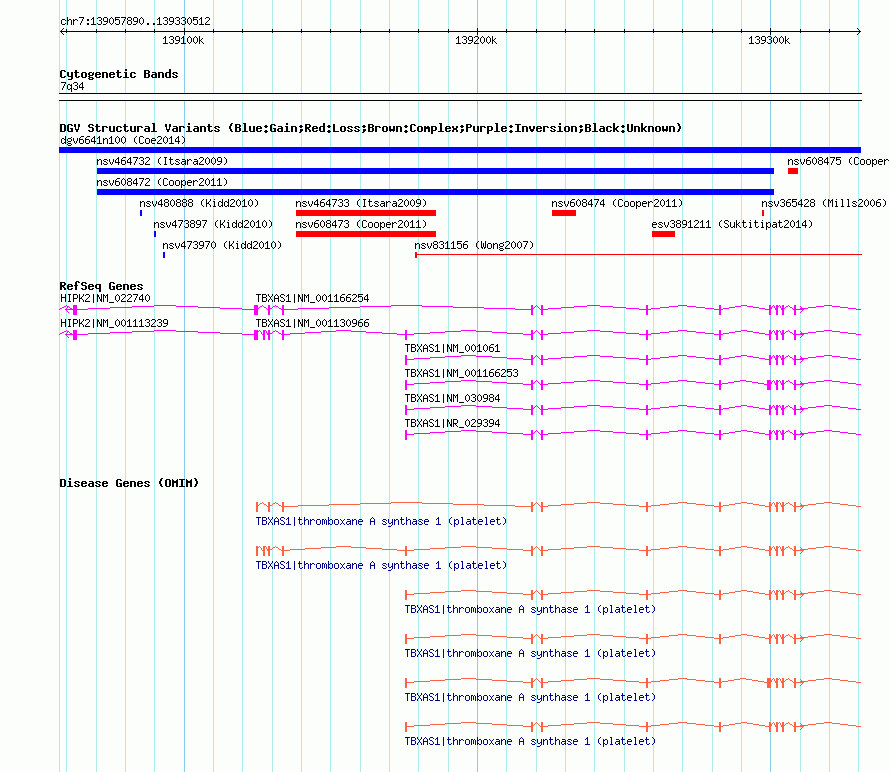The image size is (890, 772).
Task: Select nsv831156 (Wong2007) label
Action: point(474,245)
